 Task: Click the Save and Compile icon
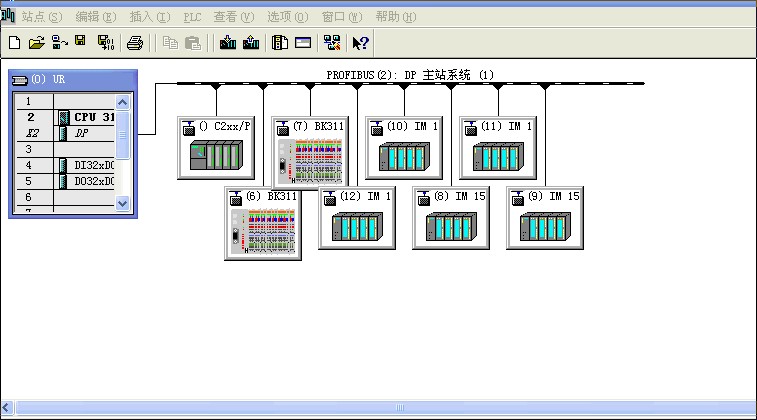point(105,42)
